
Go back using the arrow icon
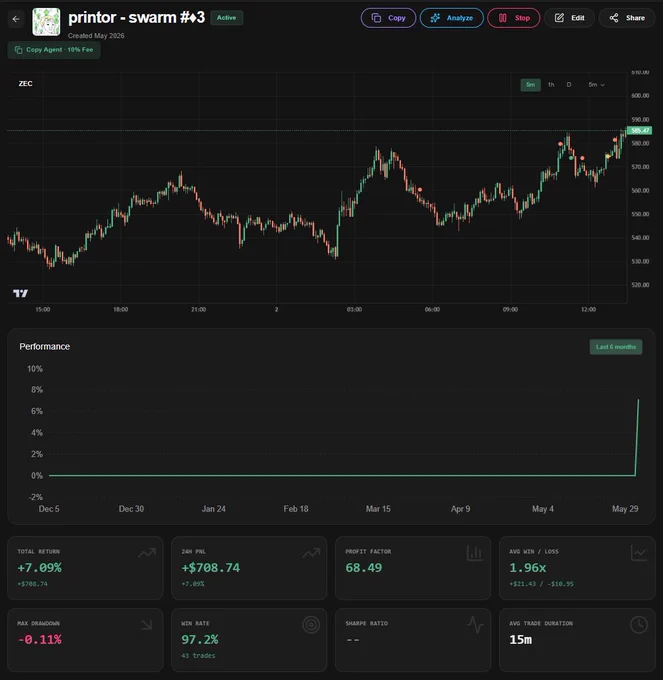coord(16,19)
